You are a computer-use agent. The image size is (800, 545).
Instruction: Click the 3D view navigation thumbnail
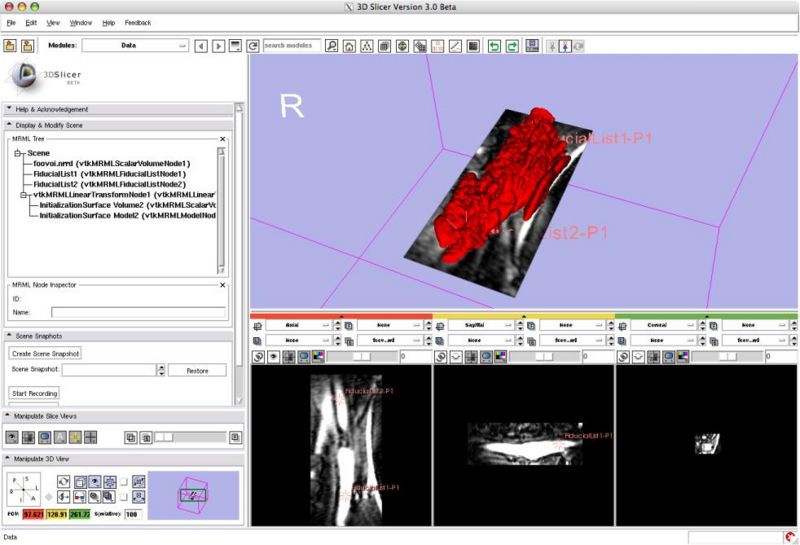[x=193, y=495]
